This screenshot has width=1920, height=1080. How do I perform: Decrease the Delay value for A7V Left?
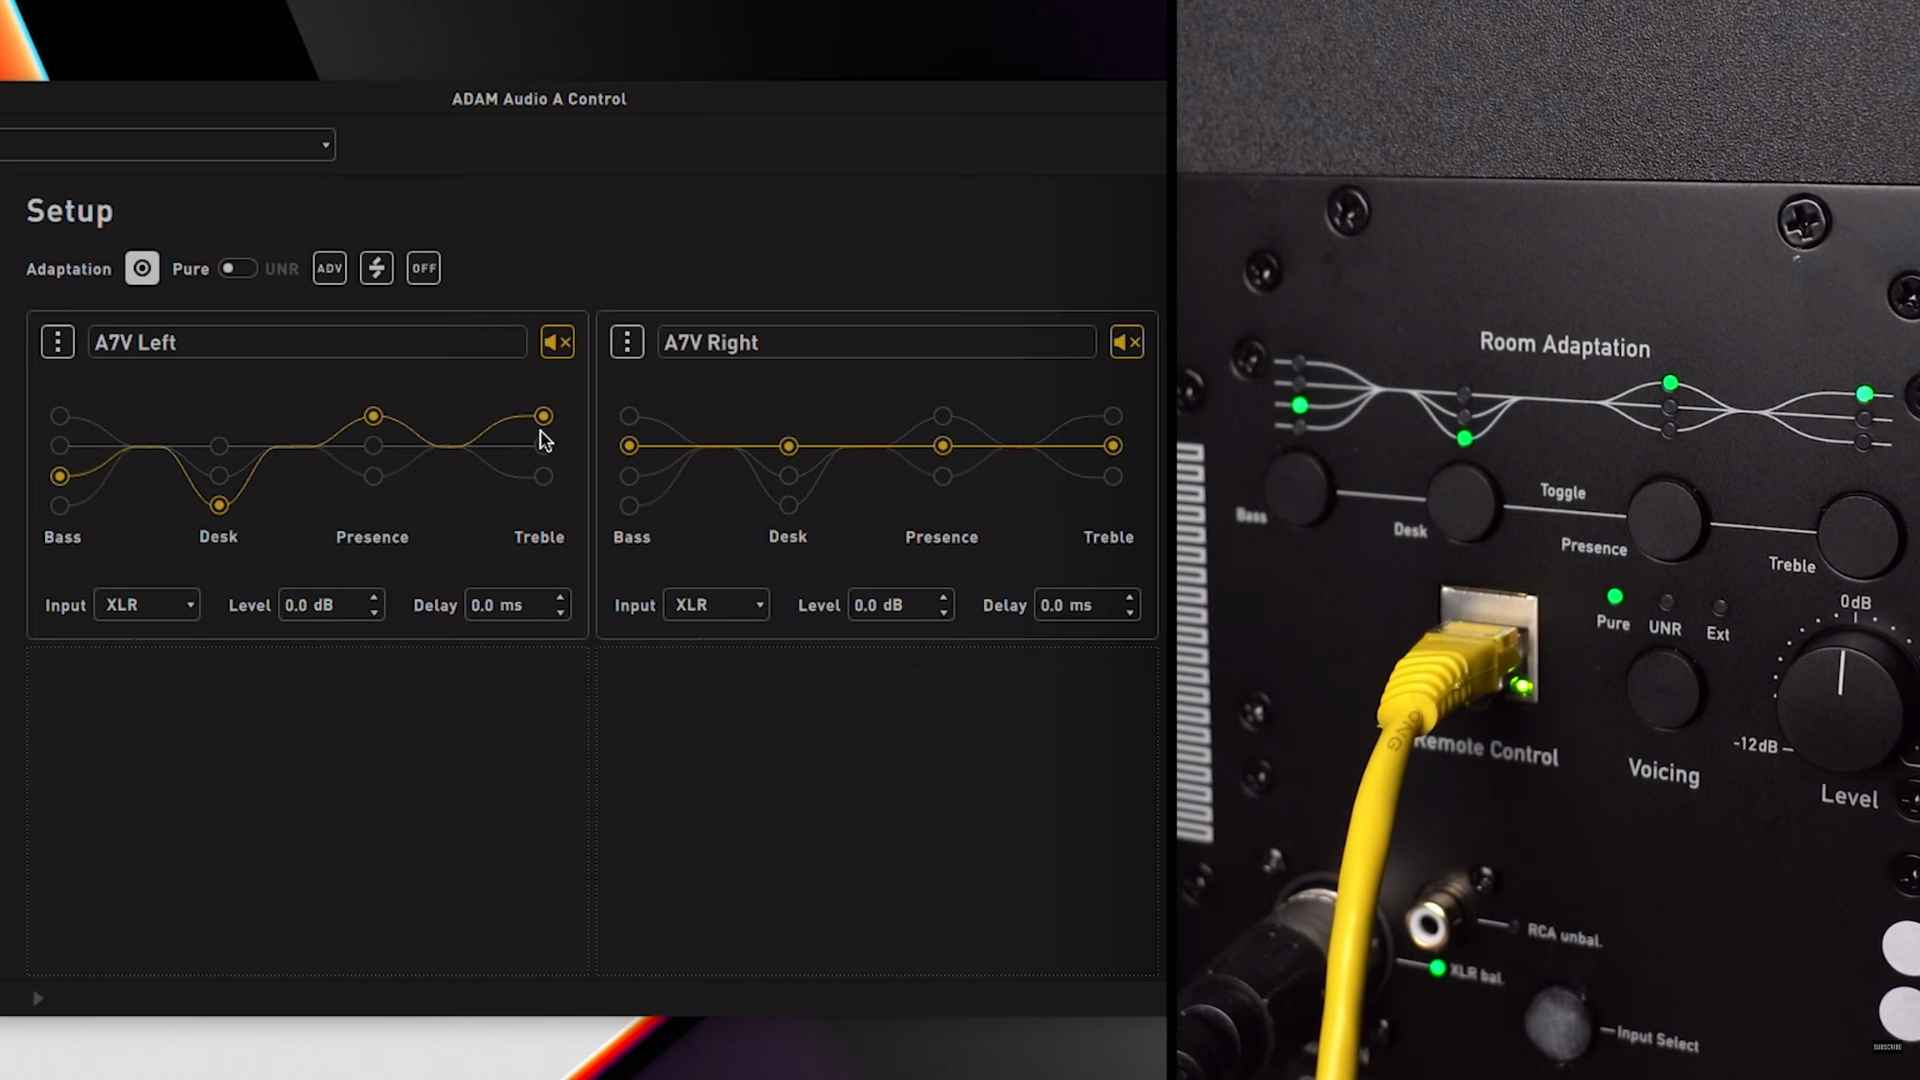pos(560,612)
